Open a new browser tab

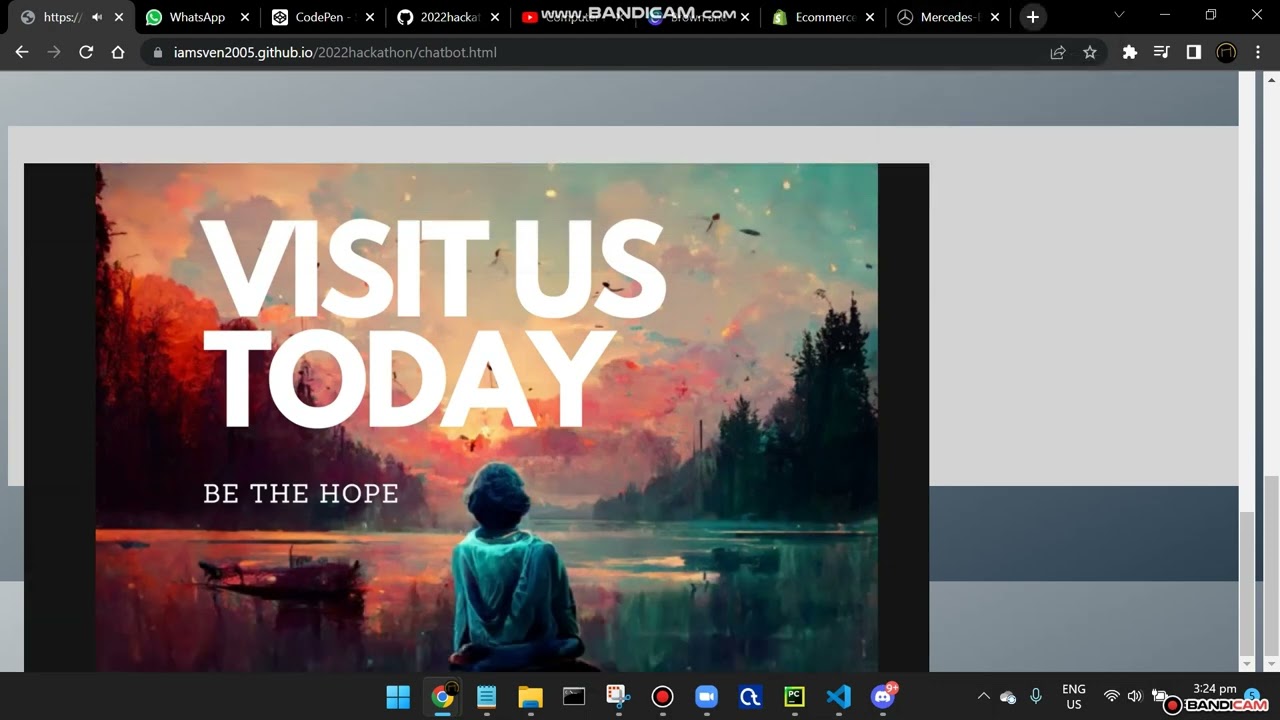click(x=1033, y=17)
